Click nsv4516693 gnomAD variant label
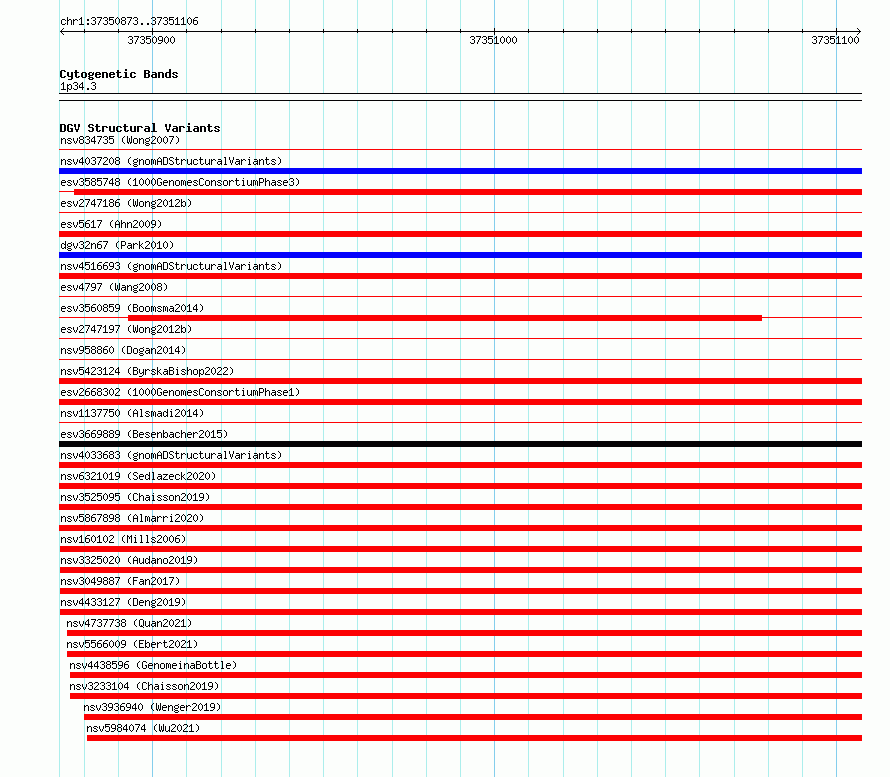890x777 pixels. tap(171, 266)
